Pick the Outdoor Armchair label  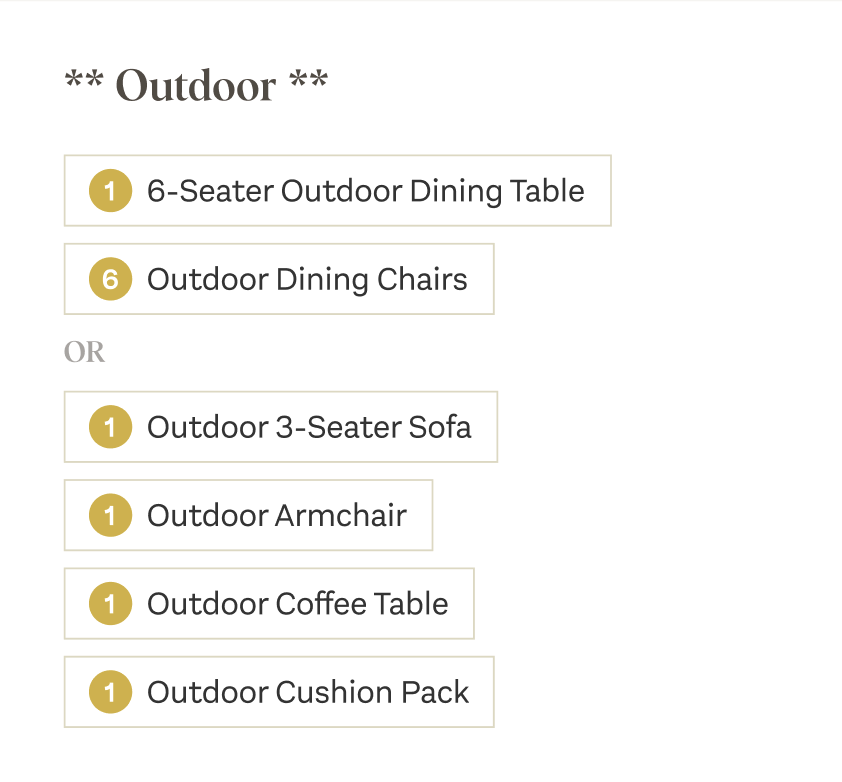tap(277, 515)
